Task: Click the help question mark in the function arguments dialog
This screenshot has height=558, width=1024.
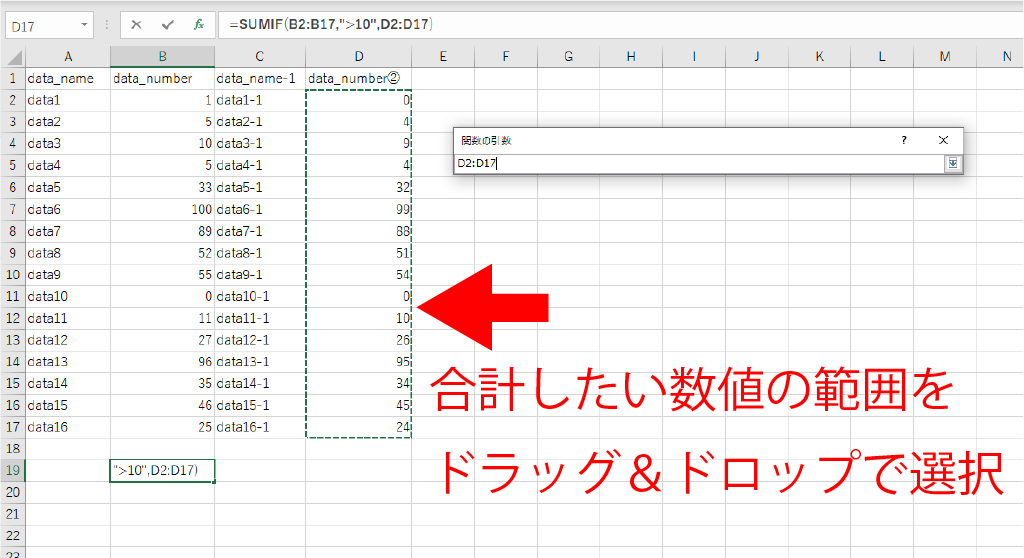Action: [x=904, y=141]
